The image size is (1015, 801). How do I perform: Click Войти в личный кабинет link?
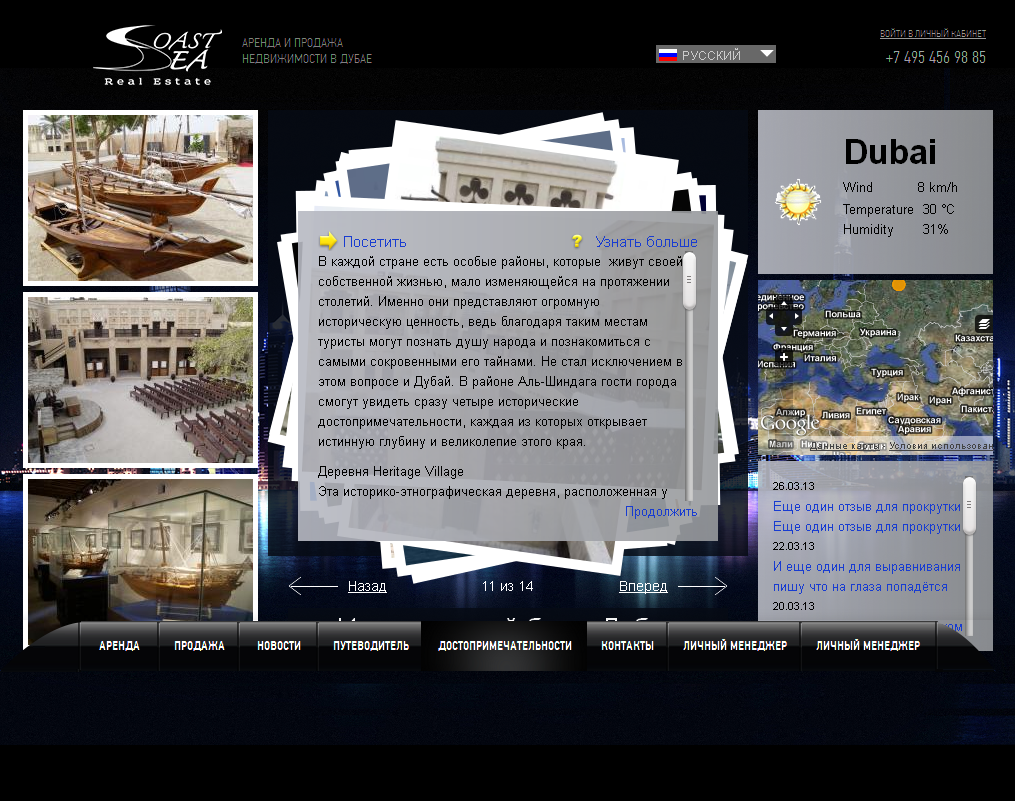(x=933, y=34)
